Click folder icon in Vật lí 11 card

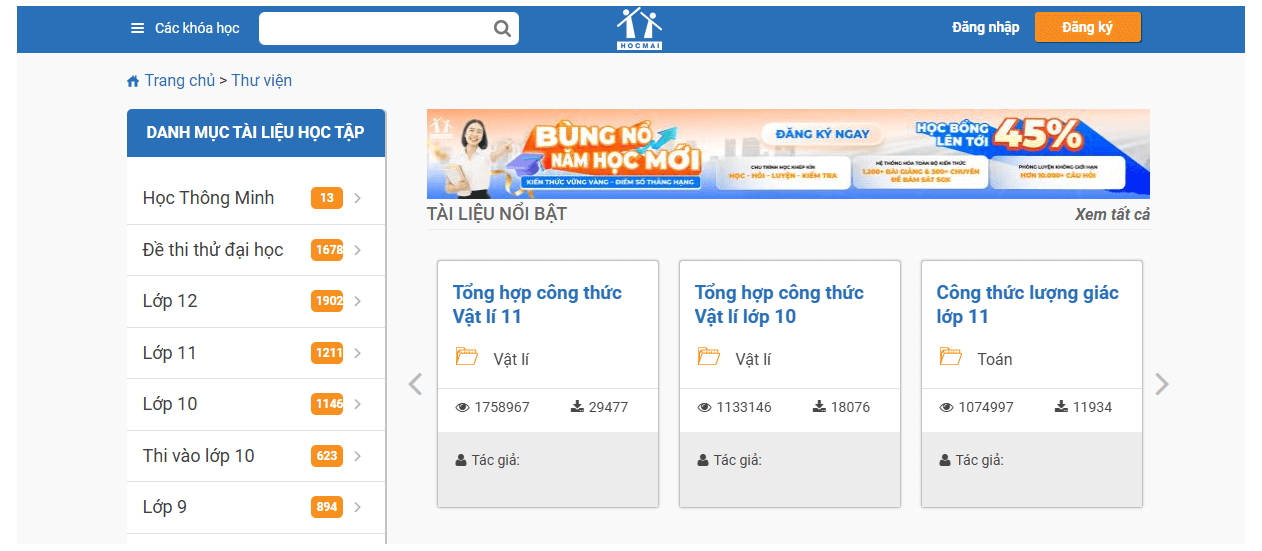pyautogui.click(x=467, y=356)
